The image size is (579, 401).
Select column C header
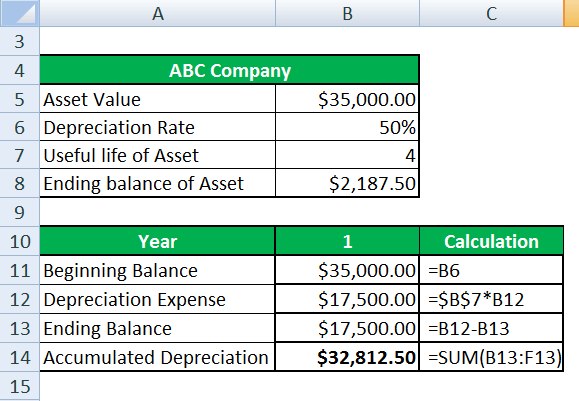tap(491, 13)
